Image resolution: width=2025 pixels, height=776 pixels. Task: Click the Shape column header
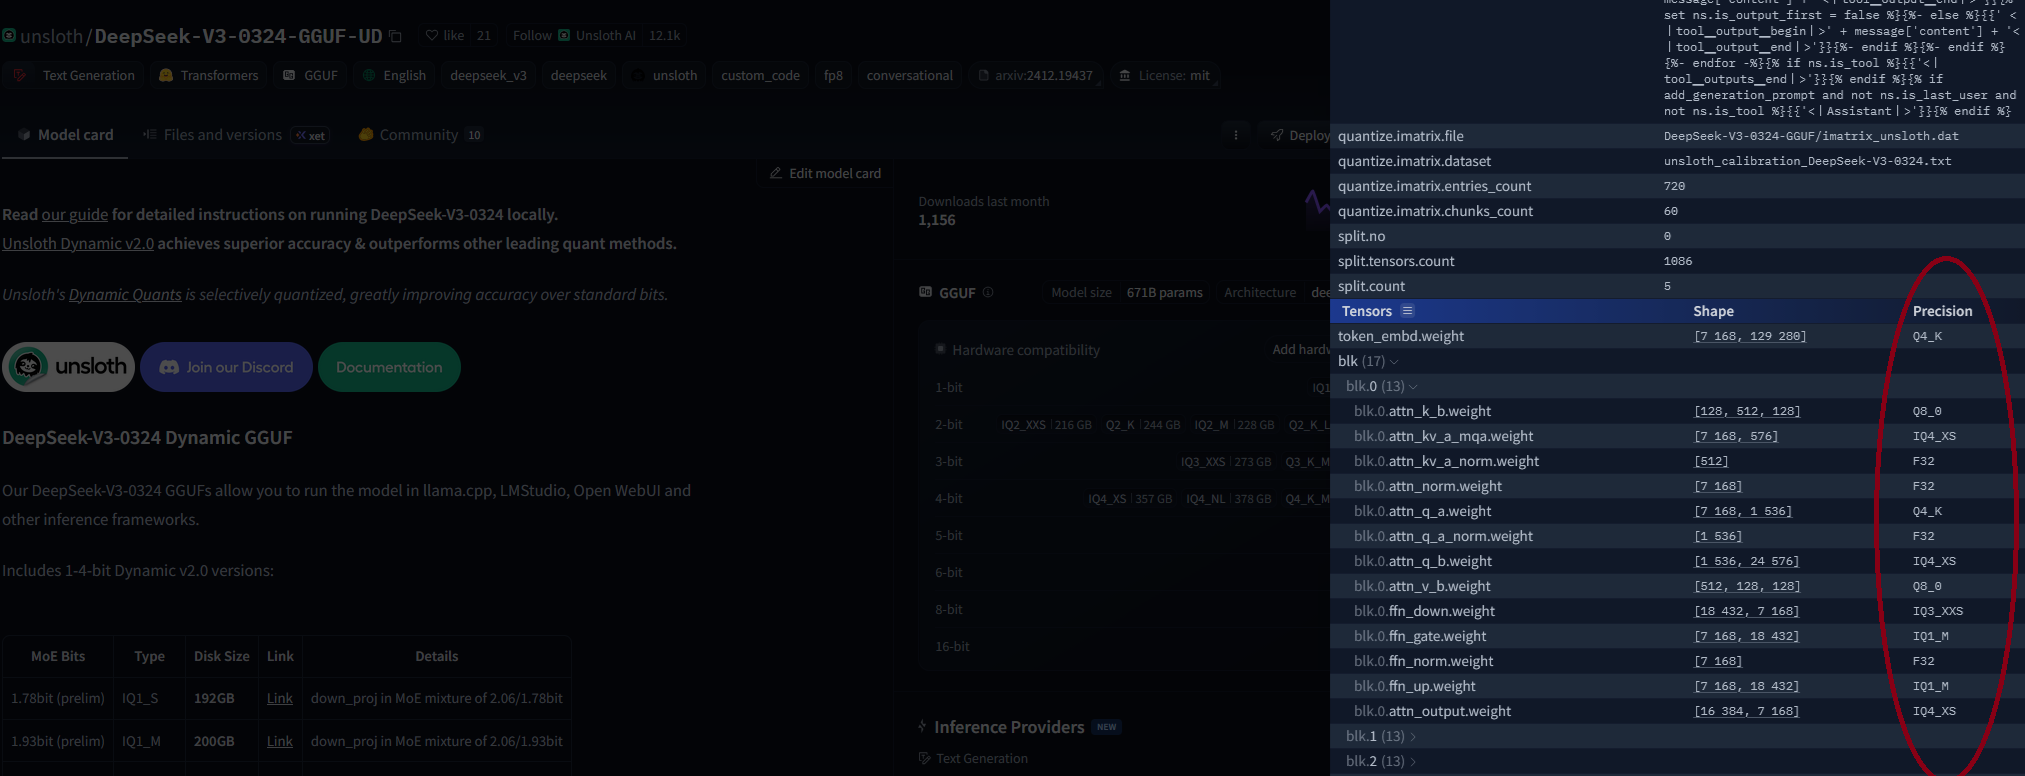pyautogui.click(x=1713, y=311)
